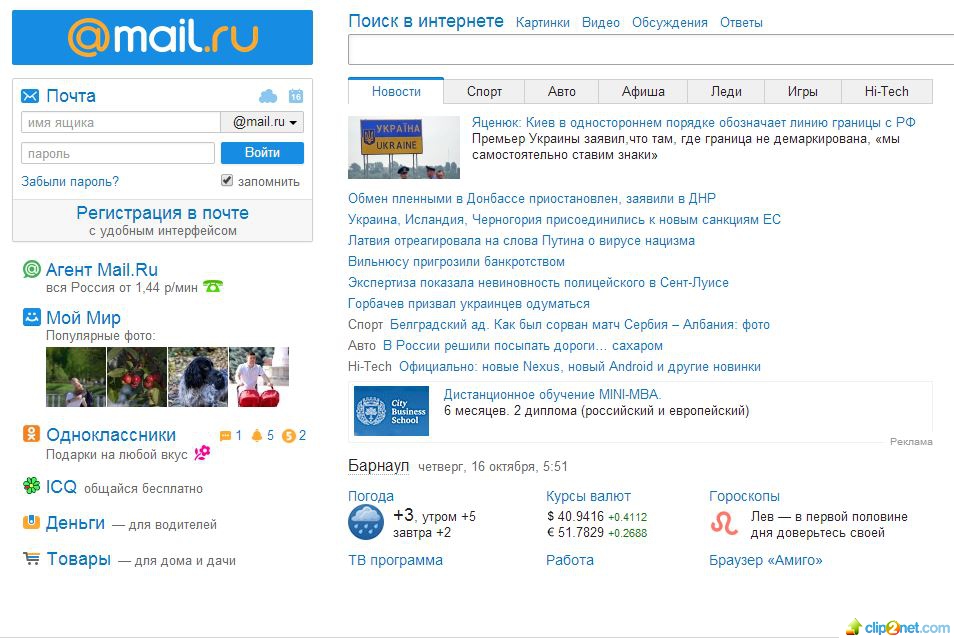Image resolution: width=954 pixels, height=638 pixels.
Task: Click the Деньги wallet icon
Action: coord(32,522)
